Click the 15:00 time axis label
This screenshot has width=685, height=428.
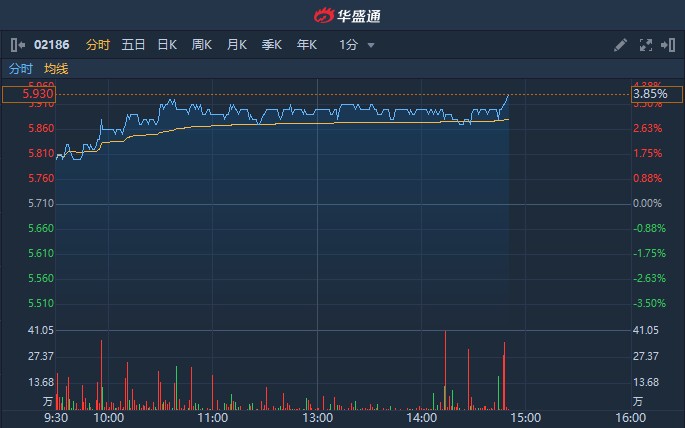pos(526,418)
